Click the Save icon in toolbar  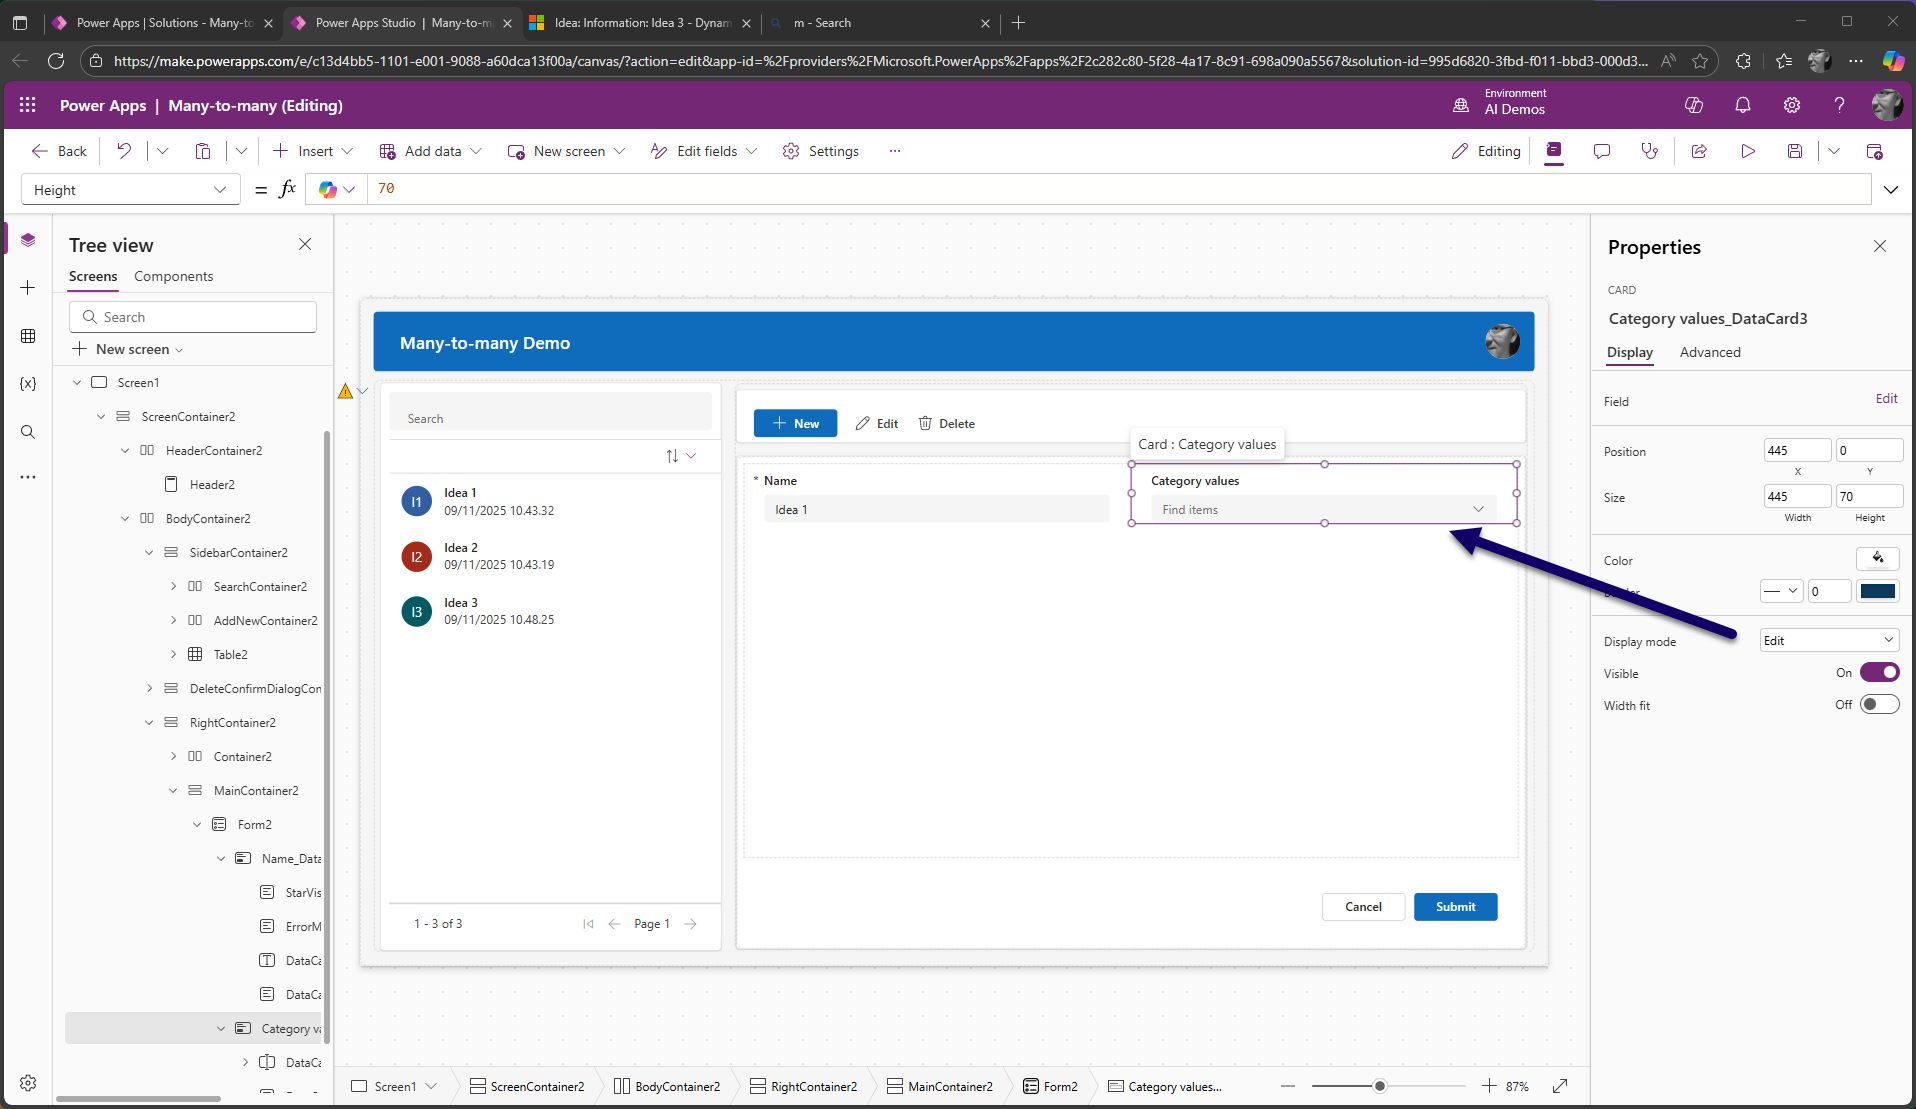click(x=1795, y=151)
